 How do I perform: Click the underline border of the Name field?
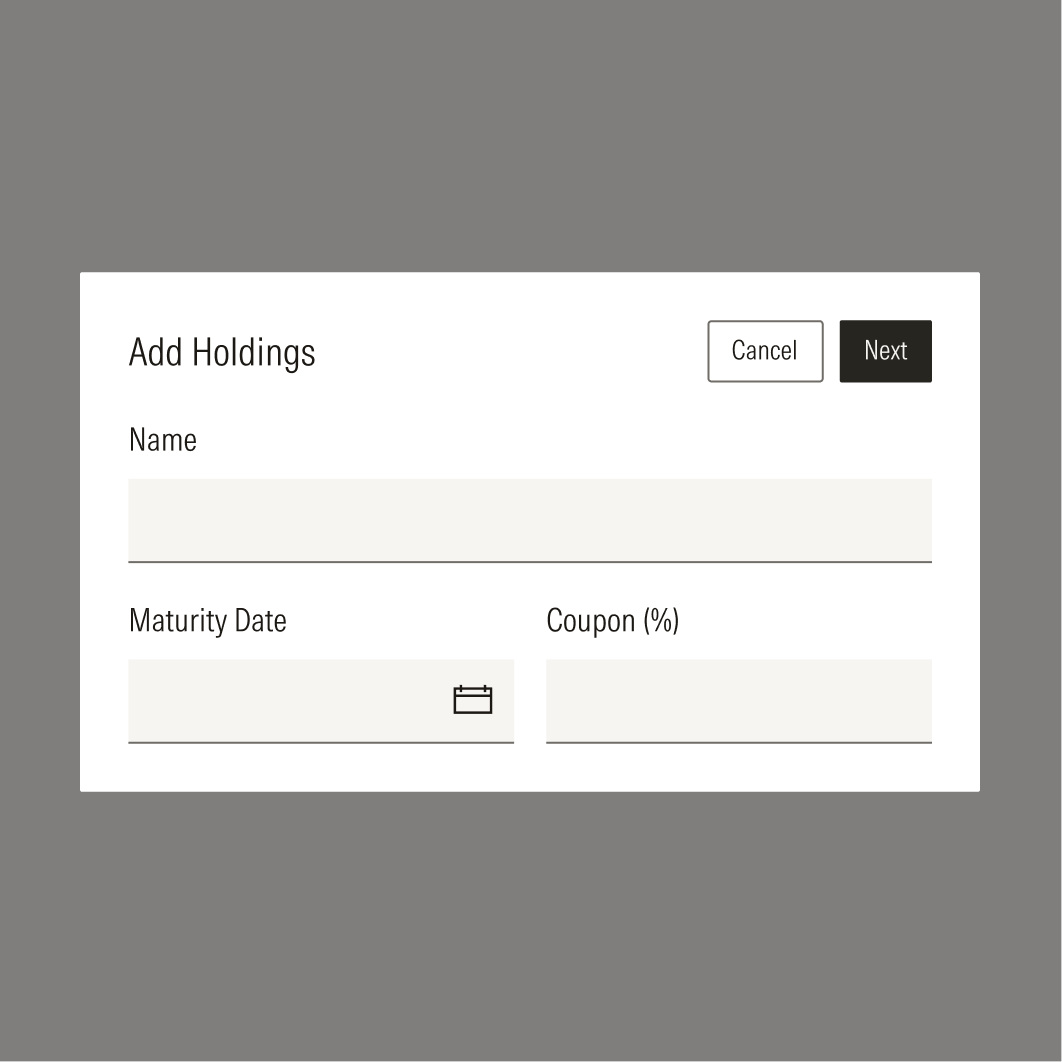[530, 561]
